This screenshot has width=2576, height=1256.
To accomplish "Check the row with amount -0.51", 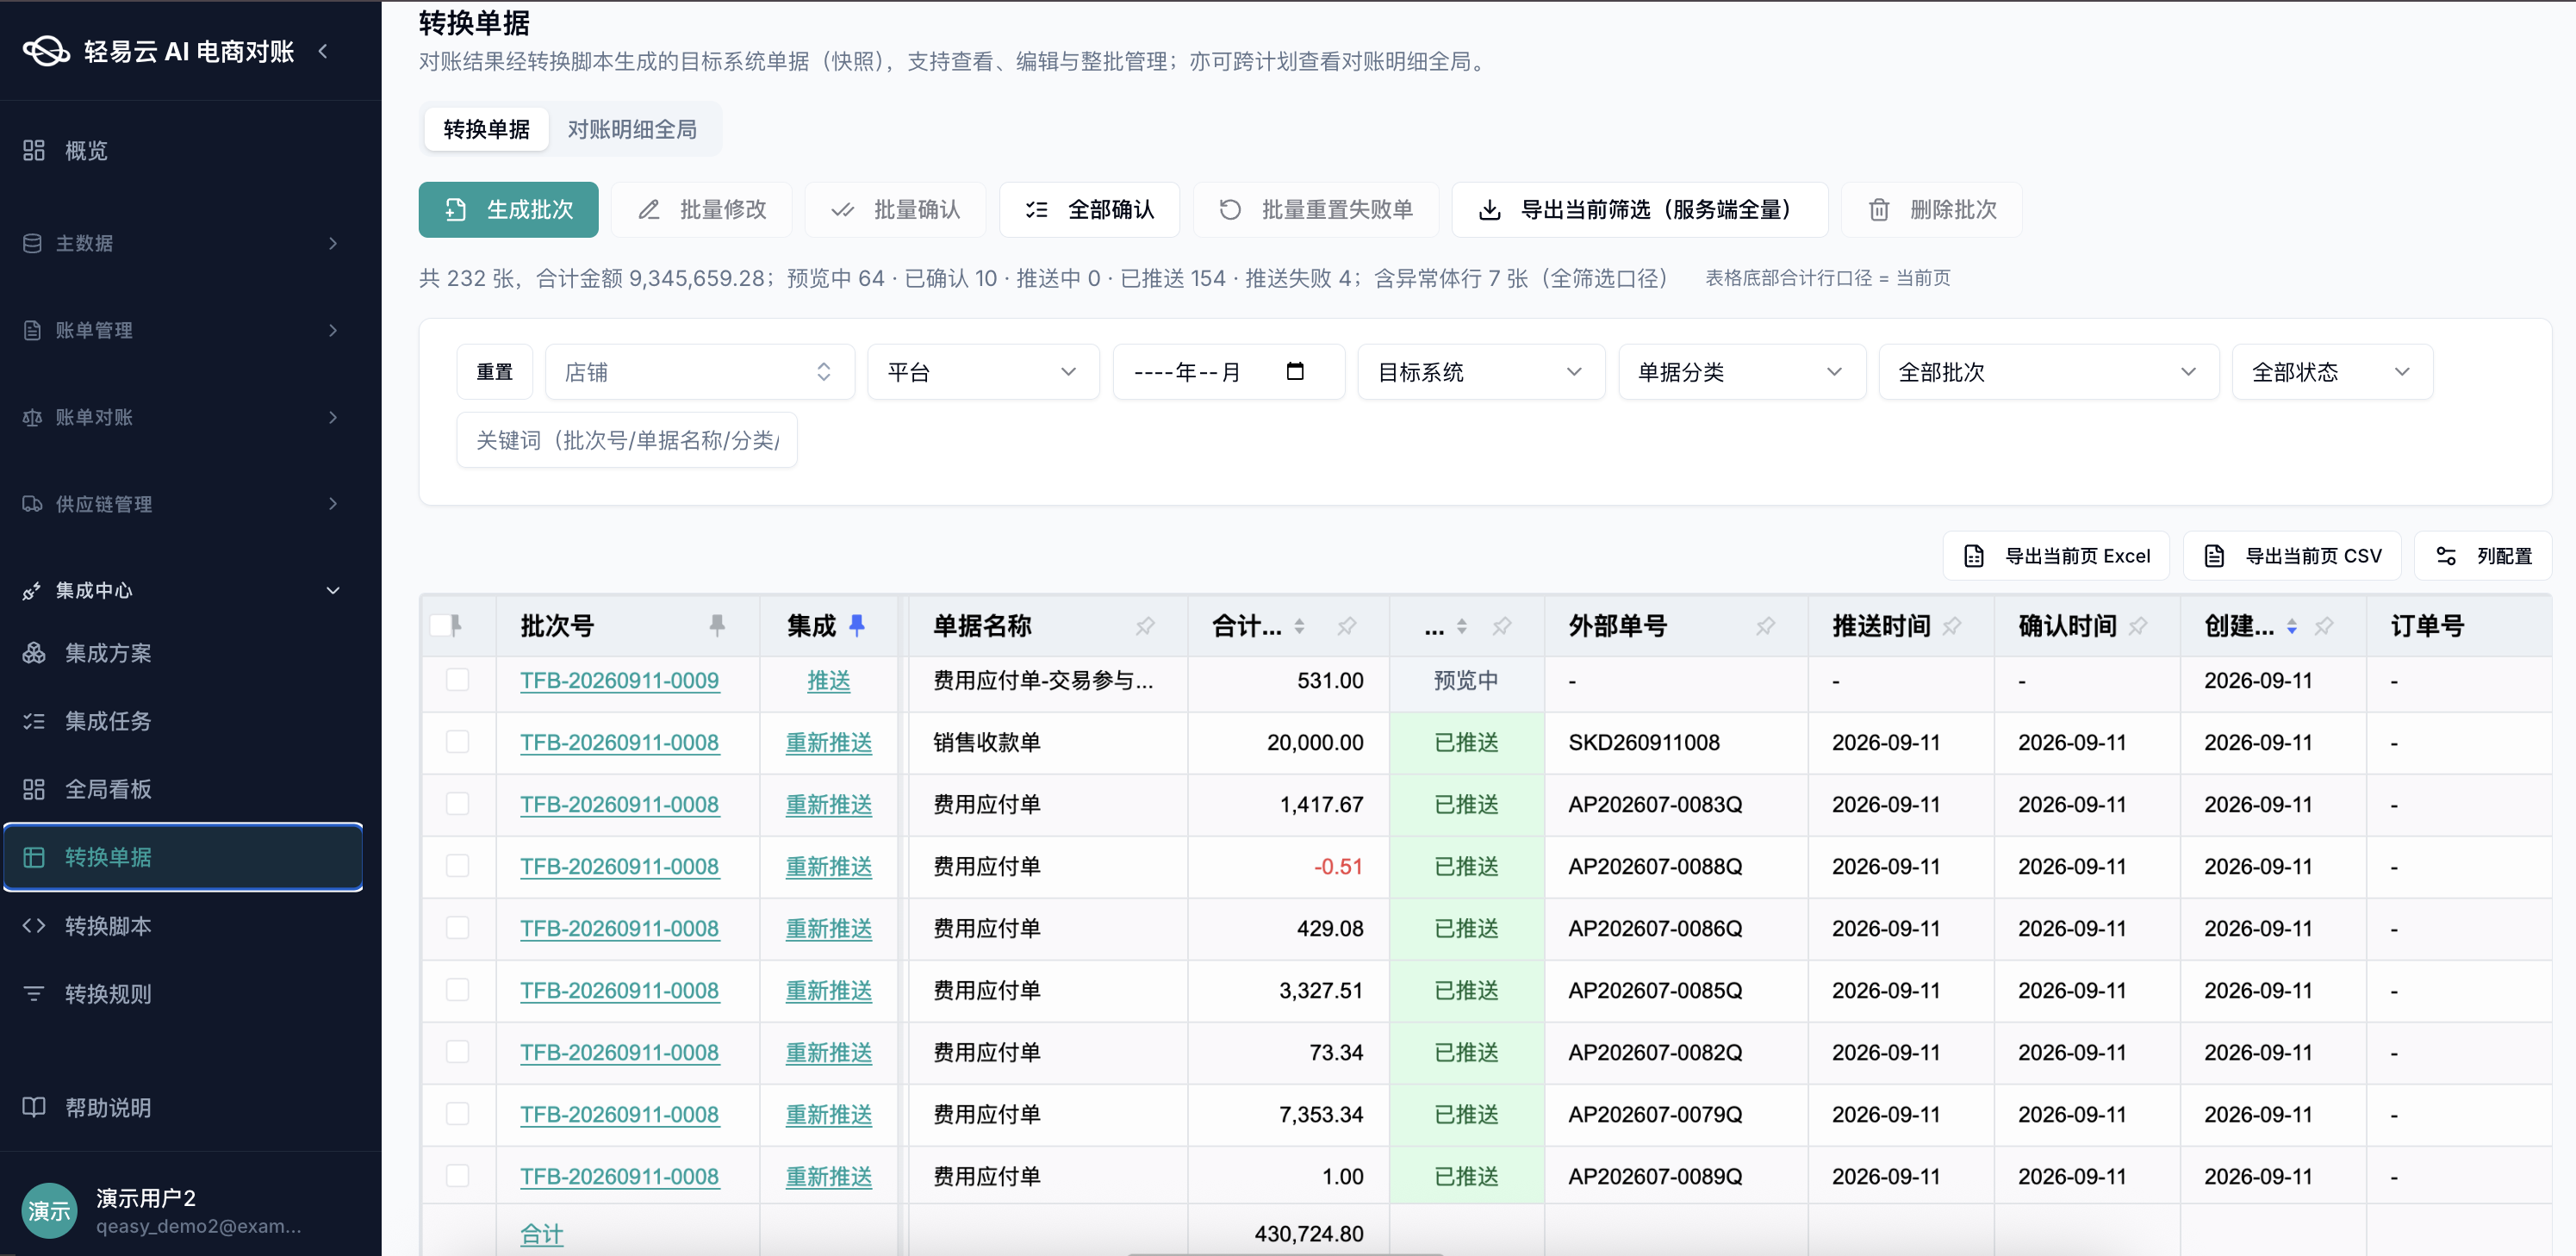I will coord(457,866).
